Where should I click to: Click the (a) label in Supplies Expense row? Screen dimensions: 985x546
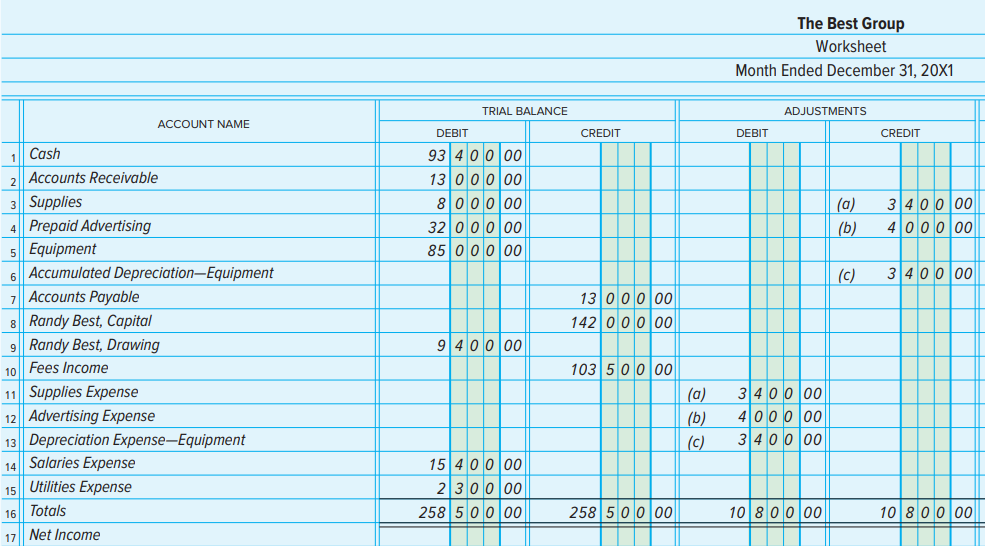(696, 395)
